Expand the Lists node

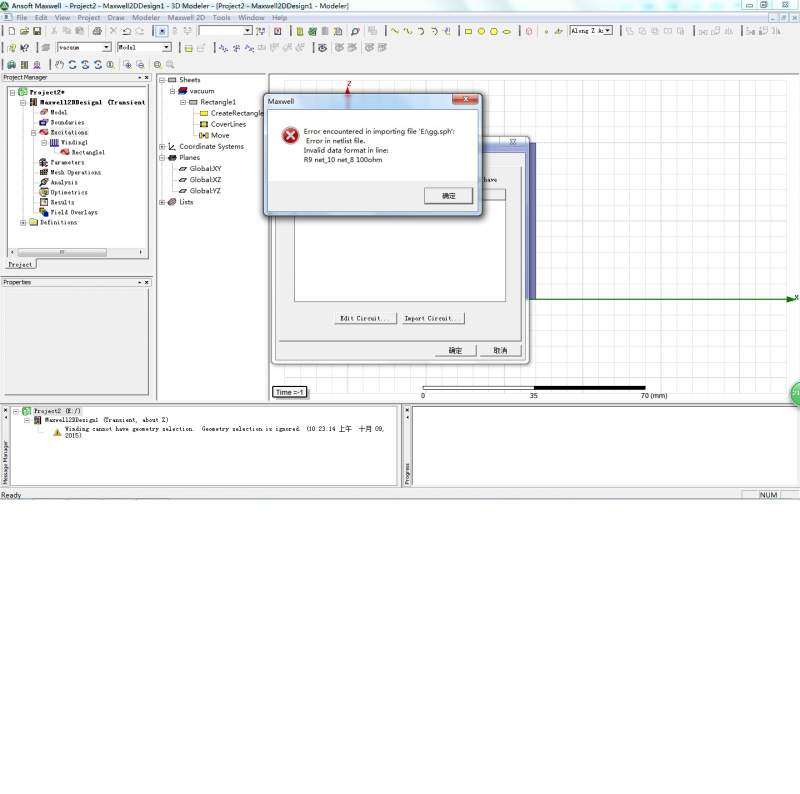pyautogui.click(x=162, y=203)
